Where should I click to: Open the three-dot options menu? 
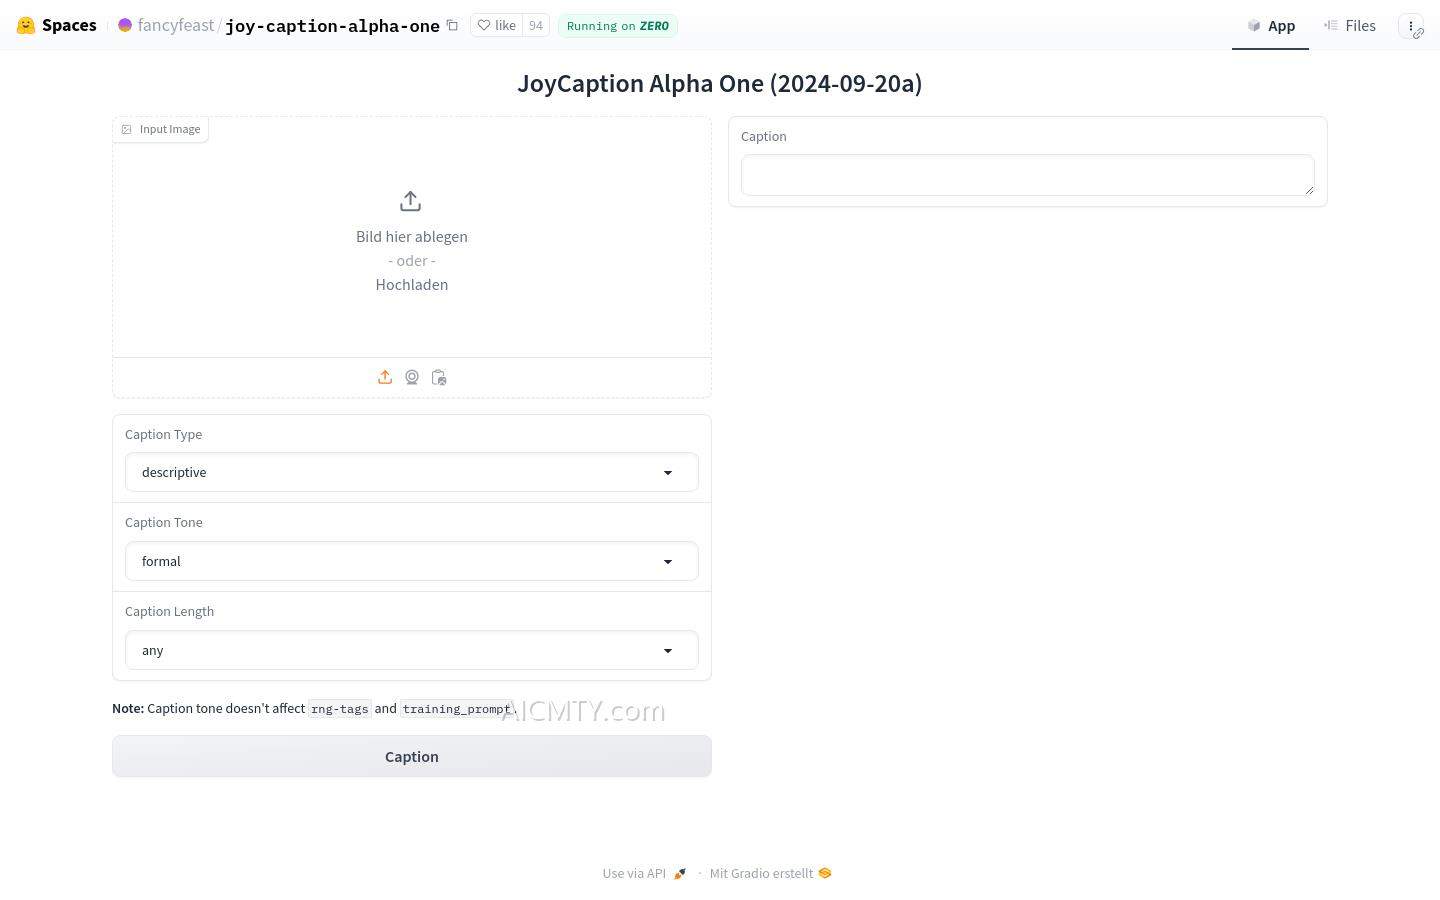[1410, 26]
